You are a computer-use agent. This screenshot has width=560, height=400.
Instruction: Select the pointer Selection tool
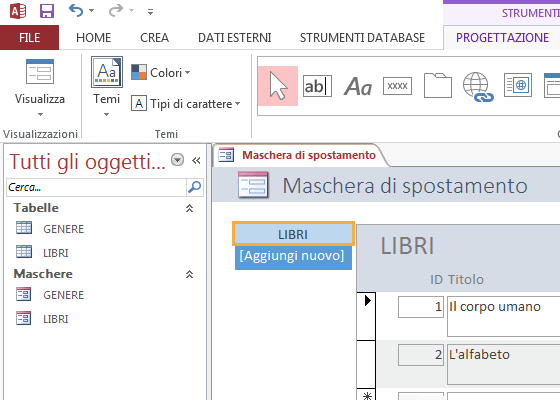click(278, 86)
